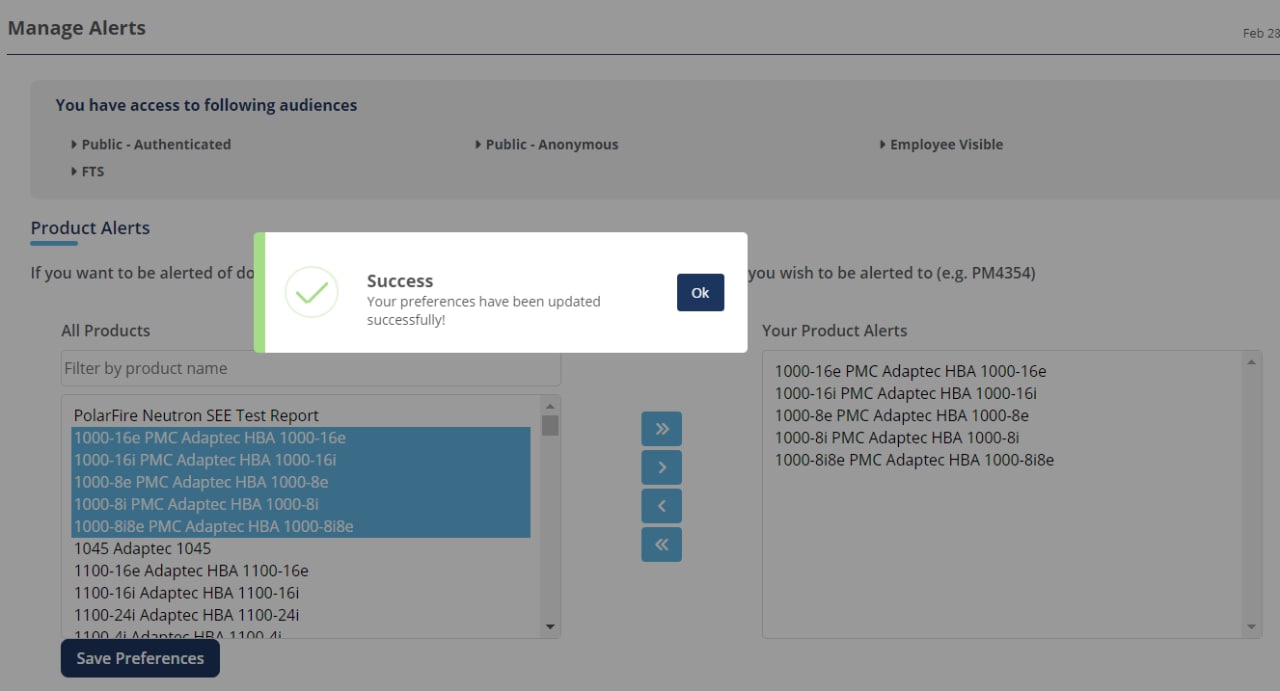Click the green success checkmark icon

point(311,292)
